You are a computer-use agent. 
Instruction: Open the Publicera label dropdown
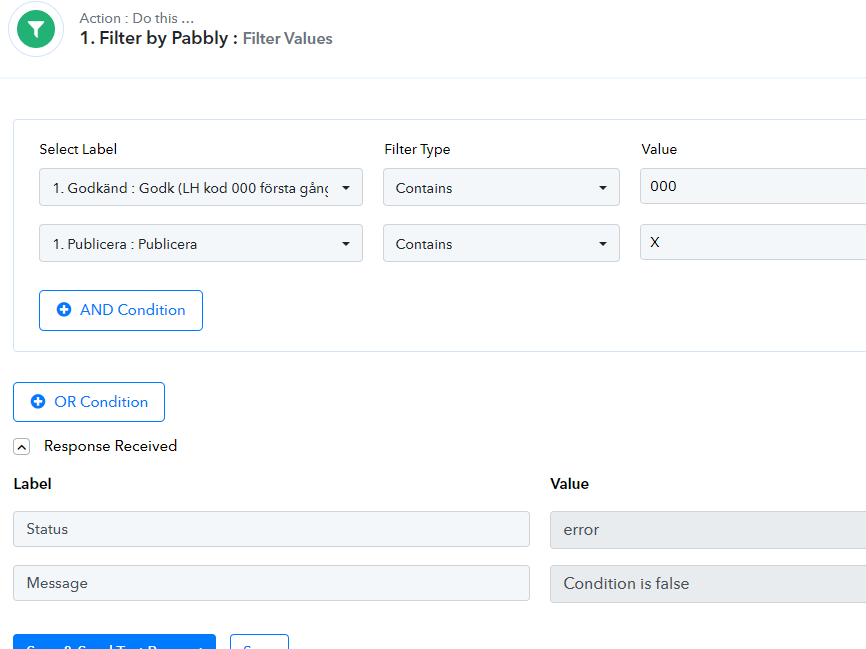click(201, 243)
